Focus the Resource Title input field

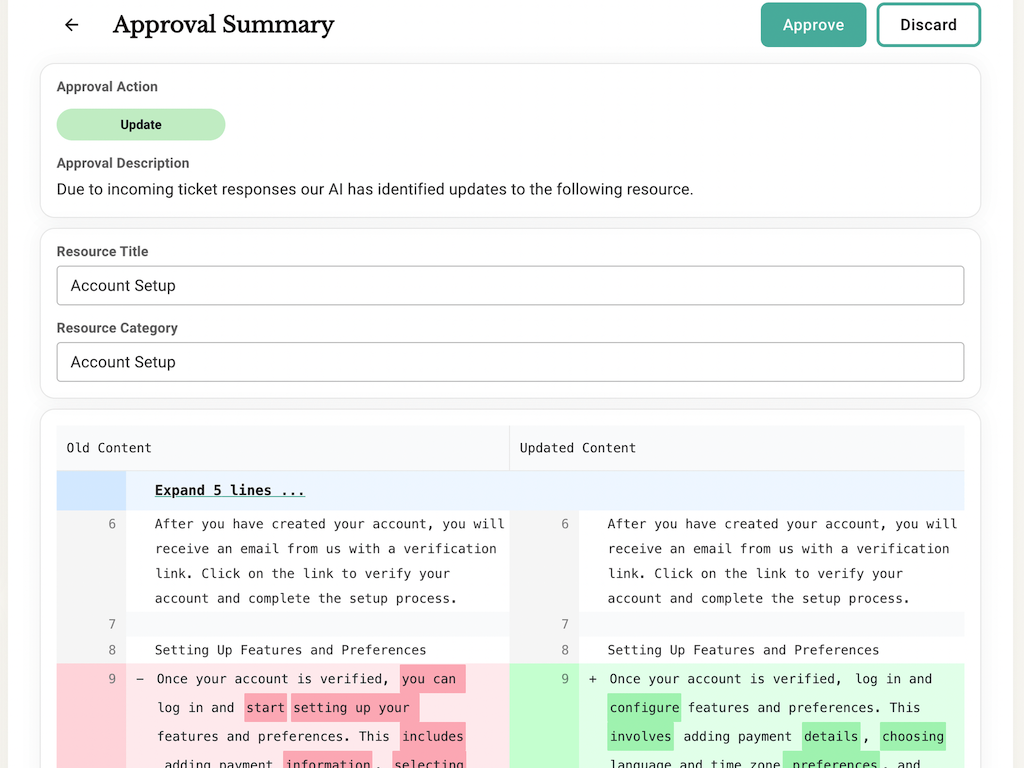click(x=510, y=285)
